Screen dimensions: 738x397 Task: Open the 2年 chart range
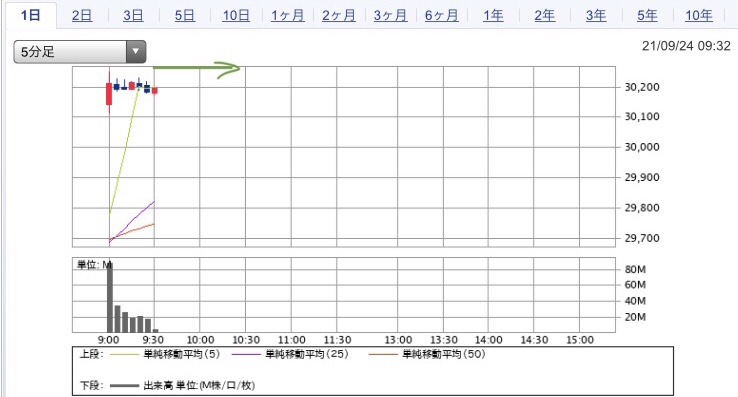coord(545,16)
